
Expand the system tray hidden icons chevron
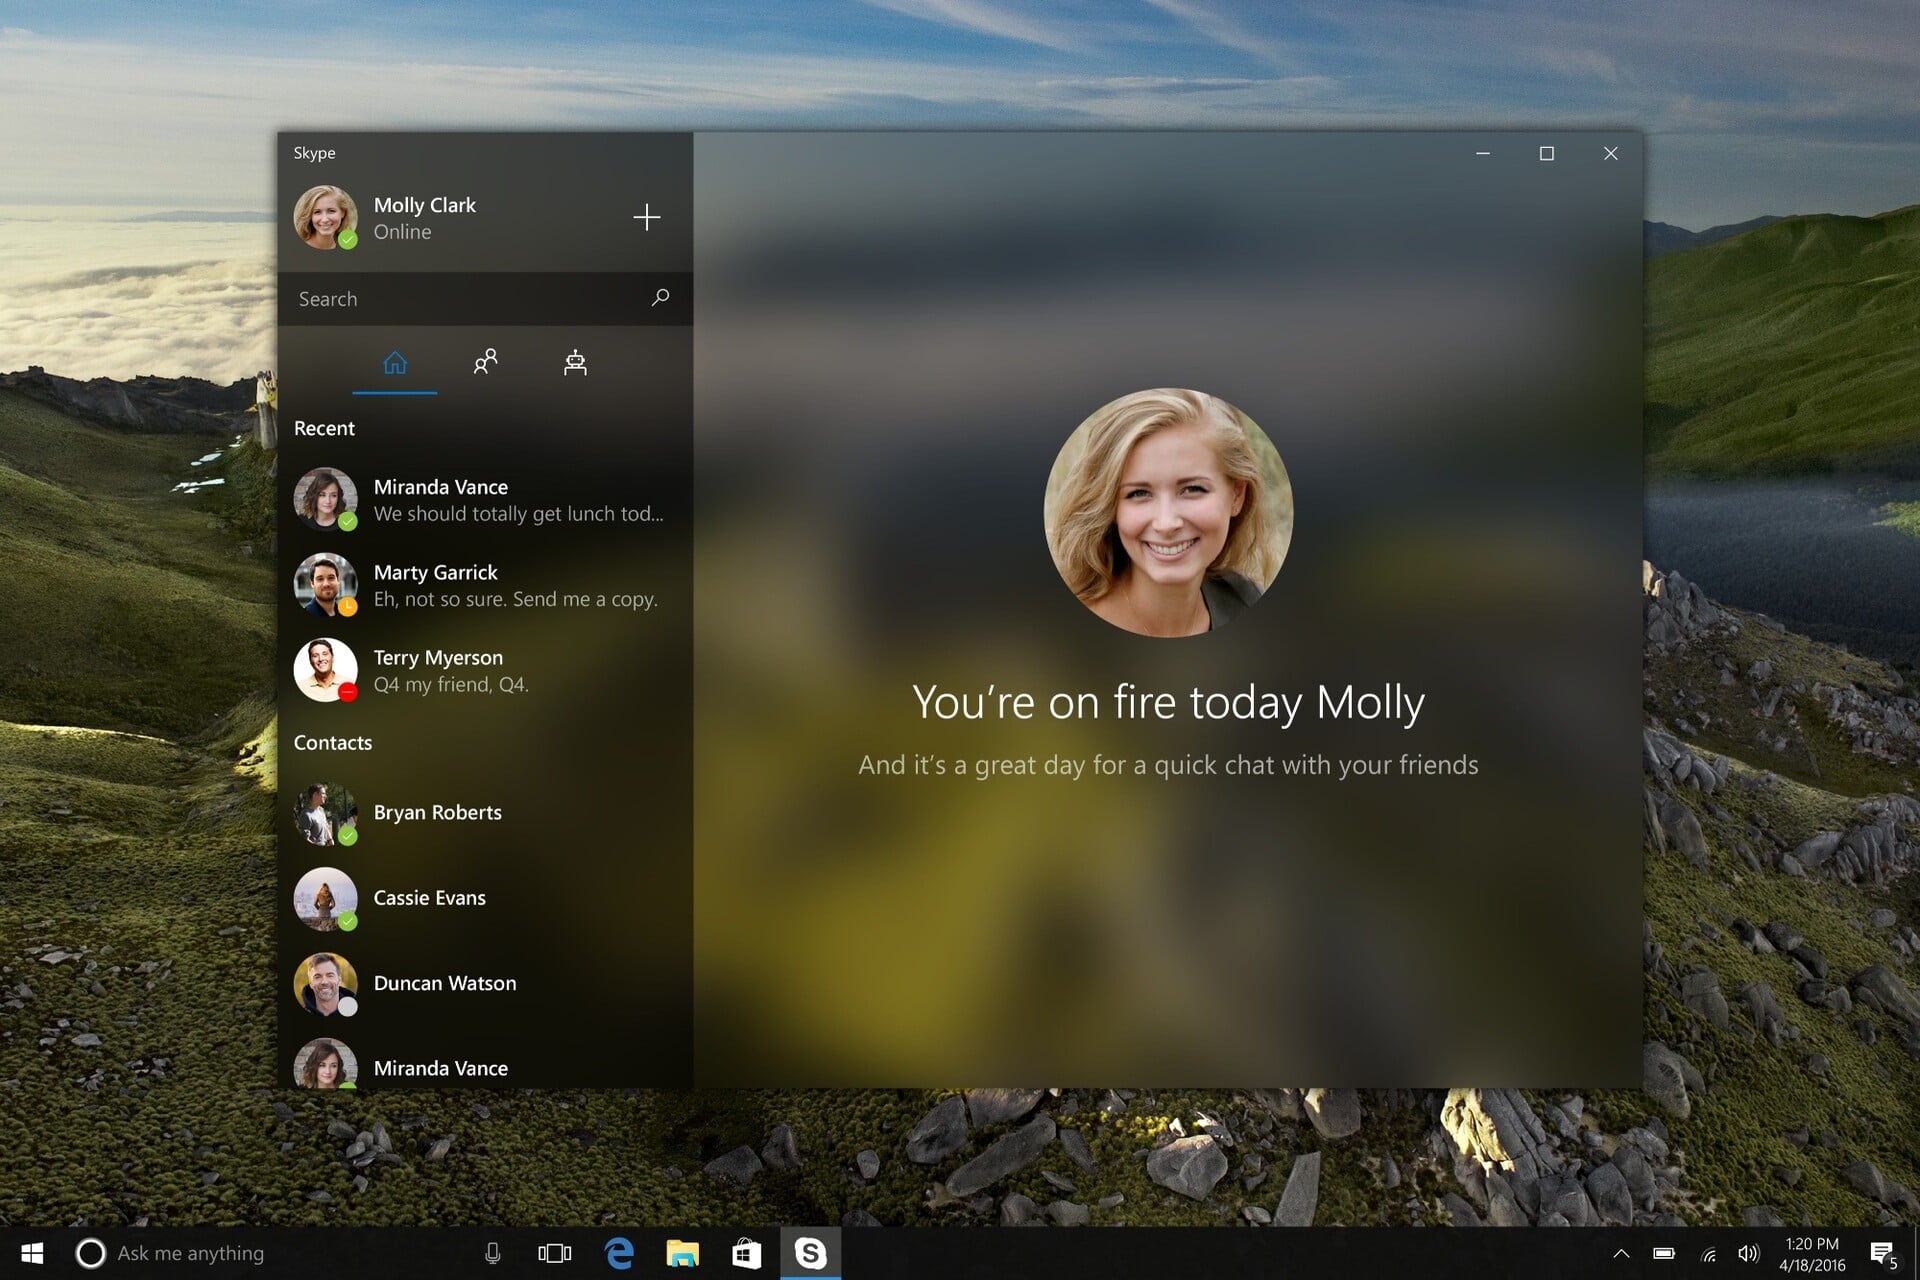[1621, 1253]
